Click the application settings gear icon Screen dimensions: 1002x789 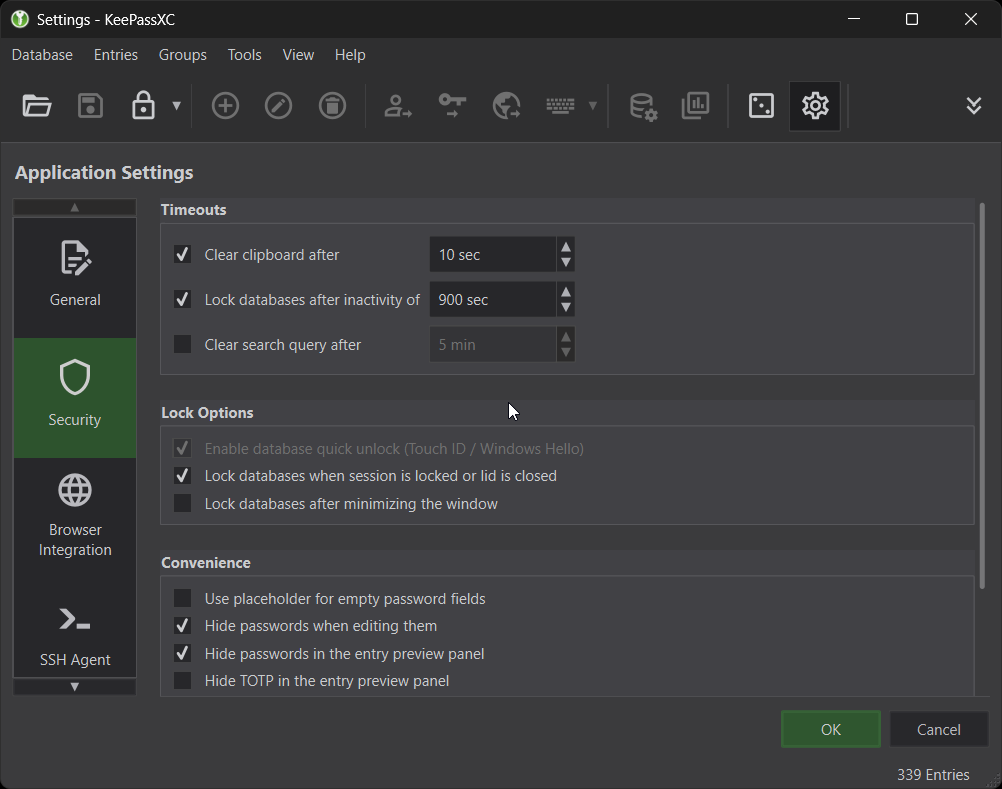[x=815, y=105]
